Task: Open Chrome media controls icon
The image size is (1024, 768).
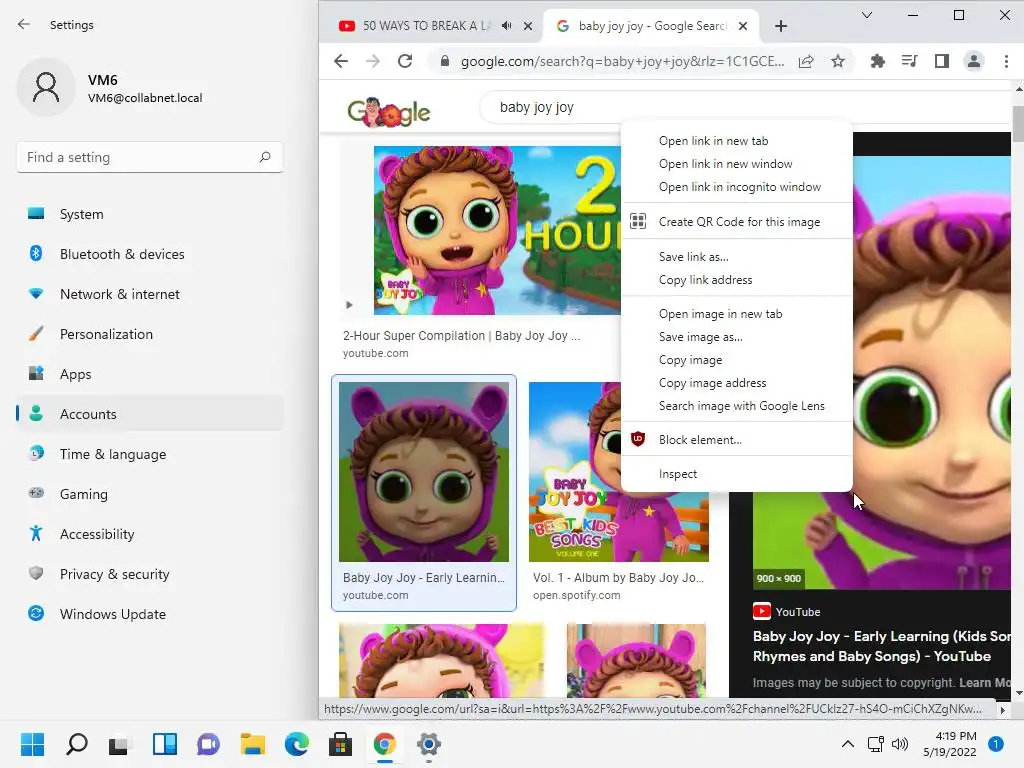Action: pos(909,61)
